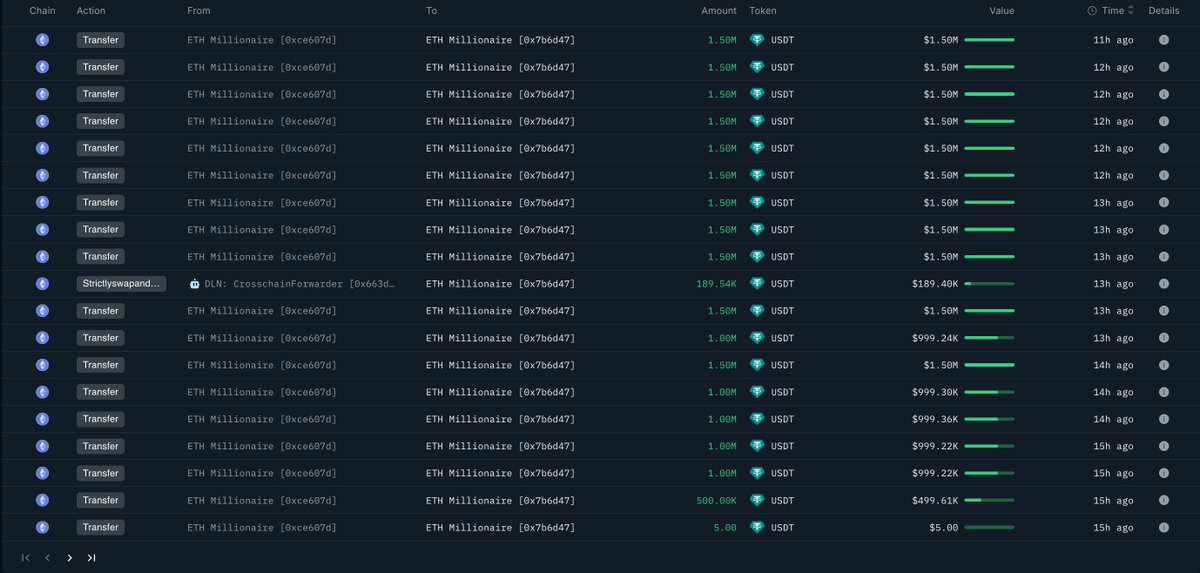The image size is (1200, 573).
Task: Click the robot icon beside DLN: CrosschainForwarder
Action: [194, 284]
